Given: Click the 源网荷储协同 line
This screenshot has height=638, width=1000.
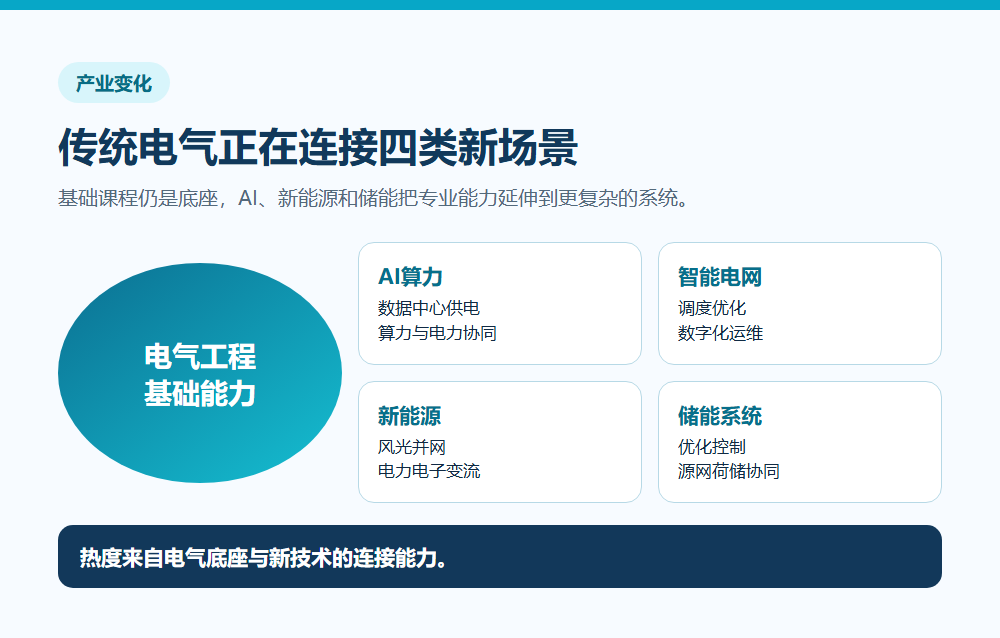Looking at the screenshot, I should pos(728,471).
